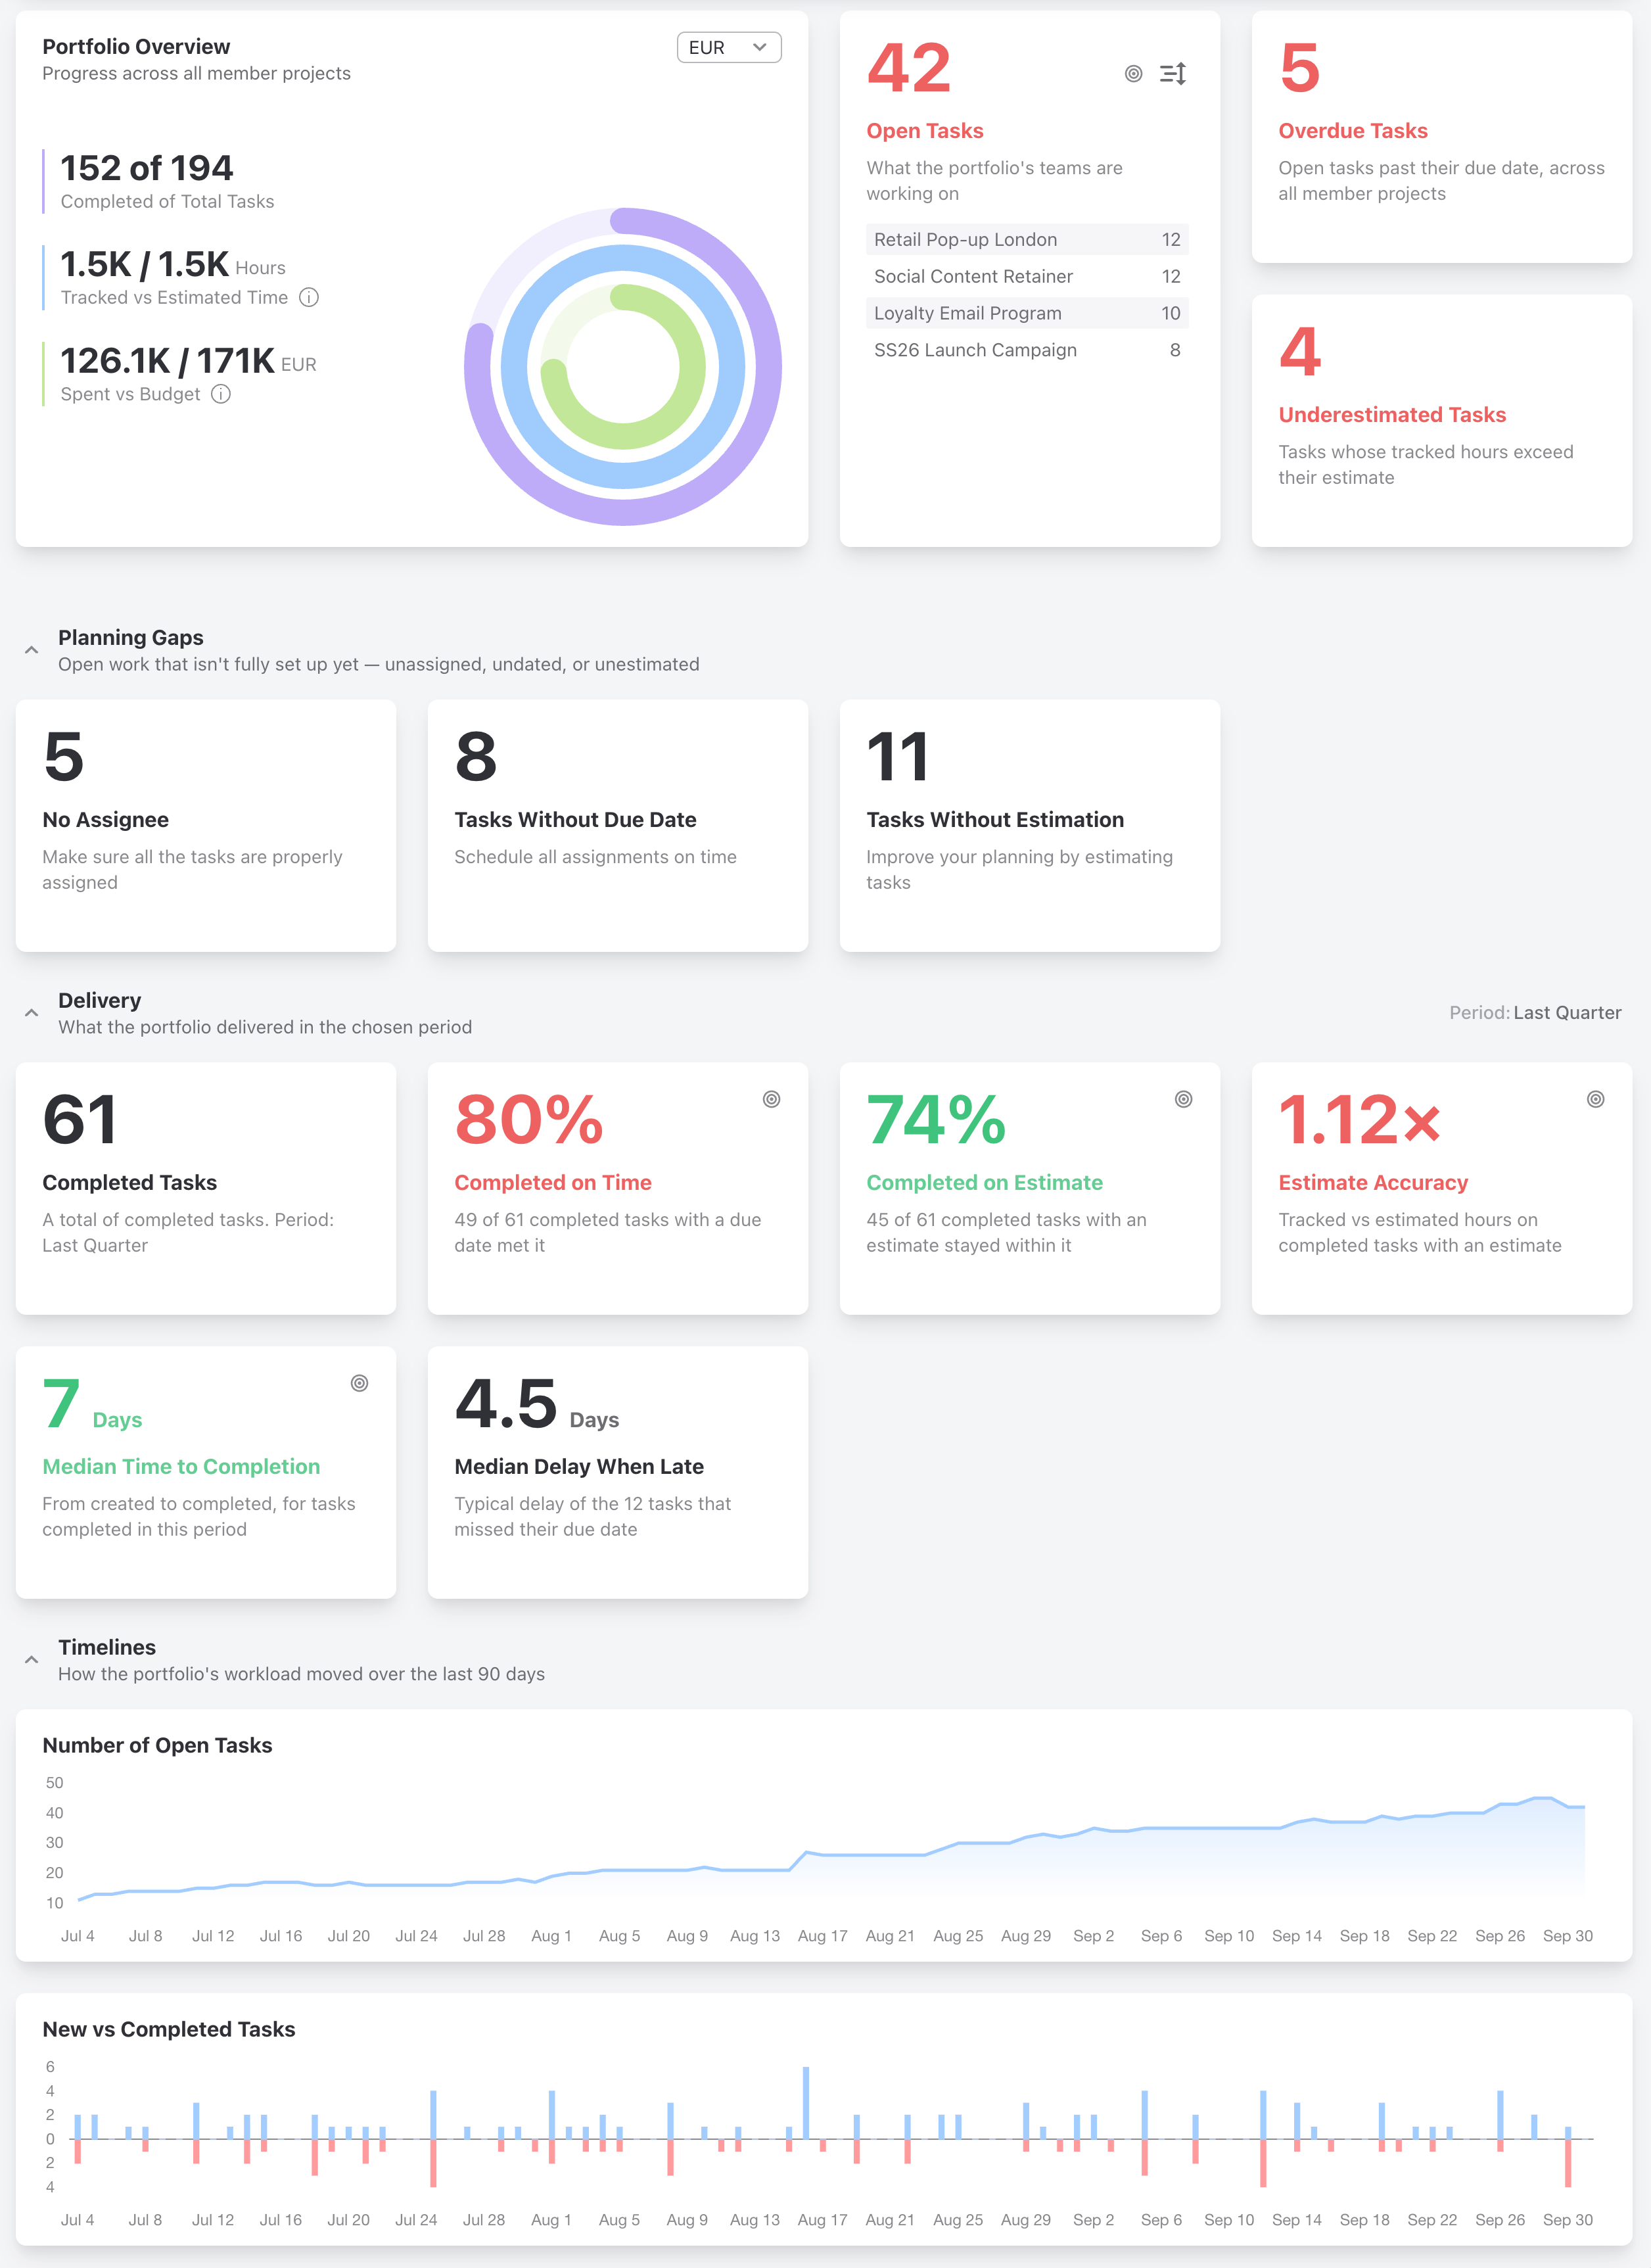Click the blue middle ring of the donut chart
Screen dimensions: 1651x2268
732,366
